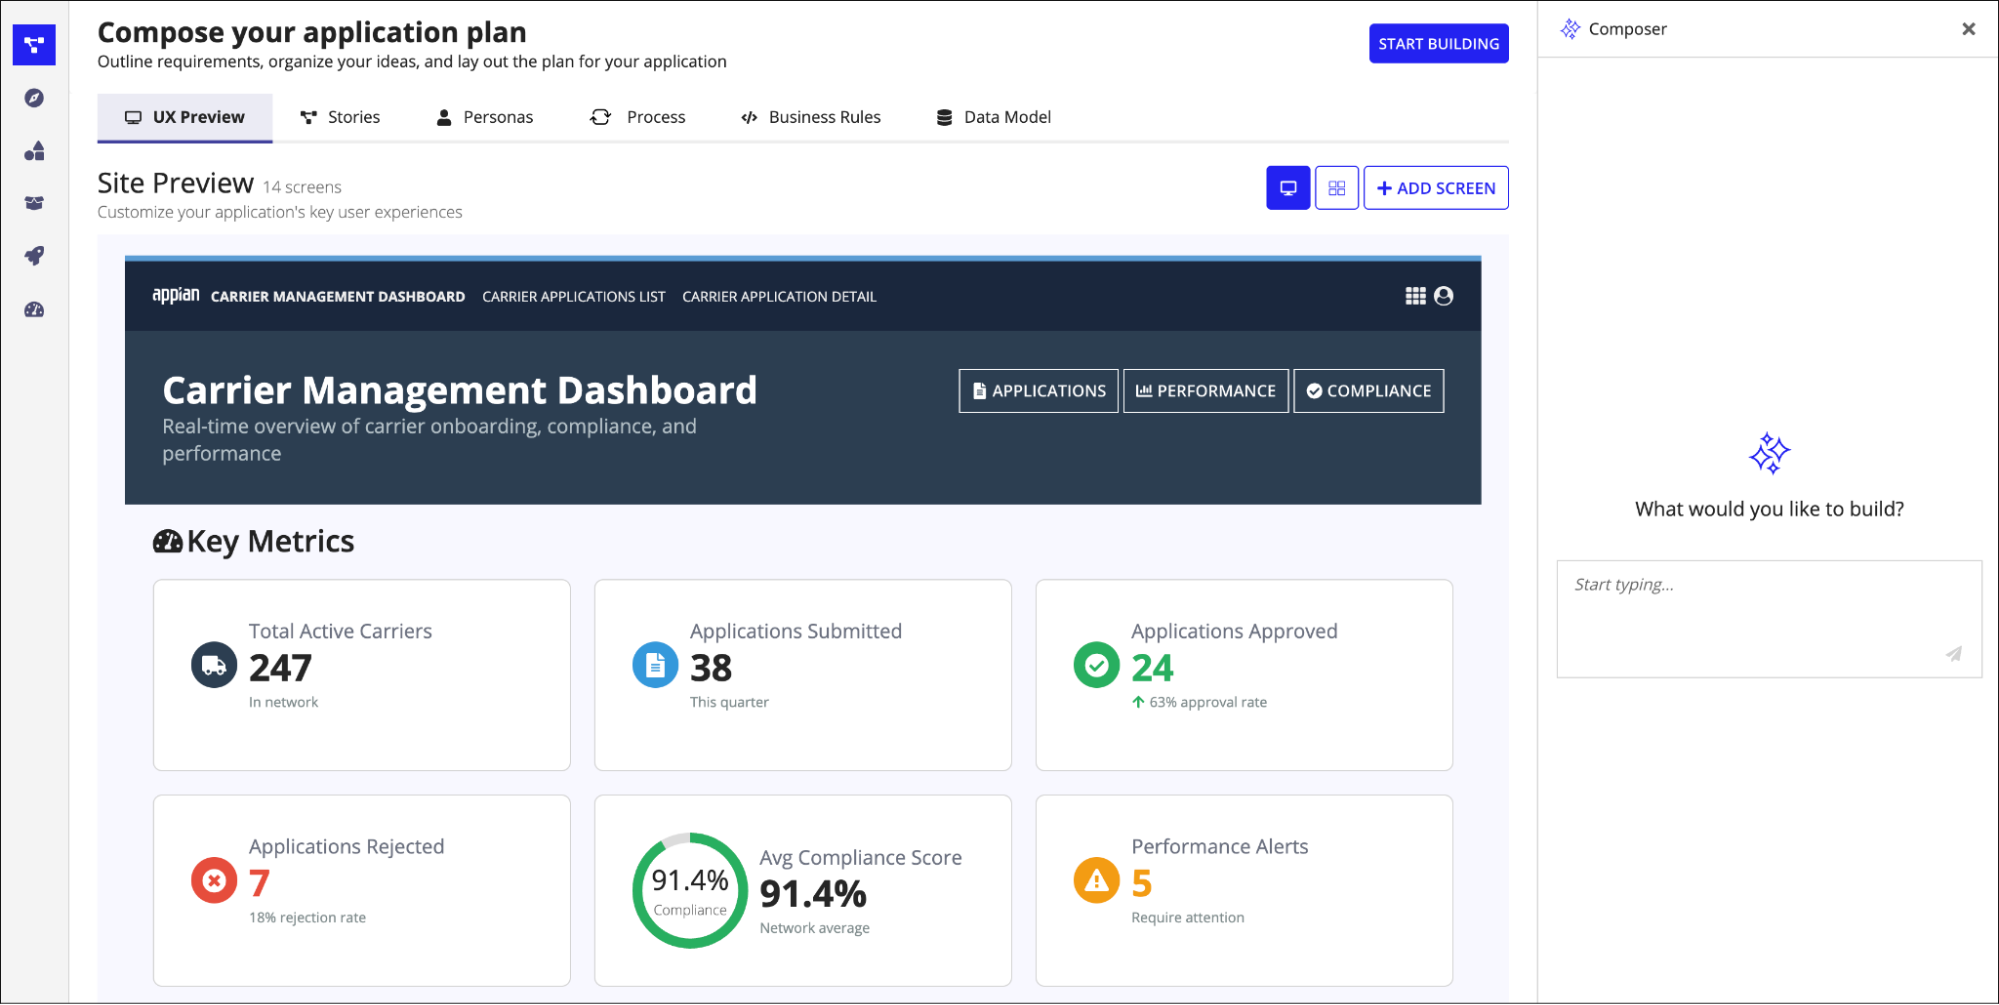Screen dimensions: 1999x1005
Task: Open the user profile avatar icon
Action: click(1443, 296)
